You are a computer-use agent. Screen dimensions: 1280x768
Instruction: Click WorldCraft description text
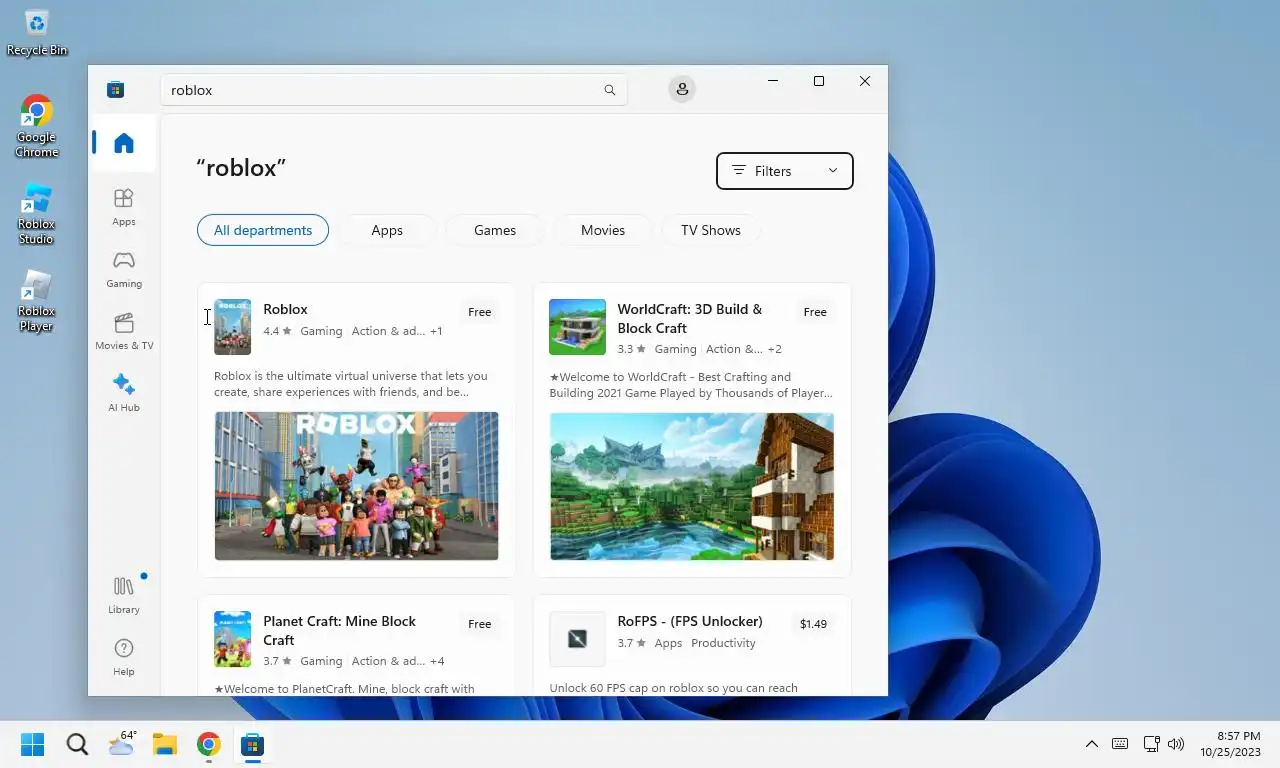[x=691, y=385]
